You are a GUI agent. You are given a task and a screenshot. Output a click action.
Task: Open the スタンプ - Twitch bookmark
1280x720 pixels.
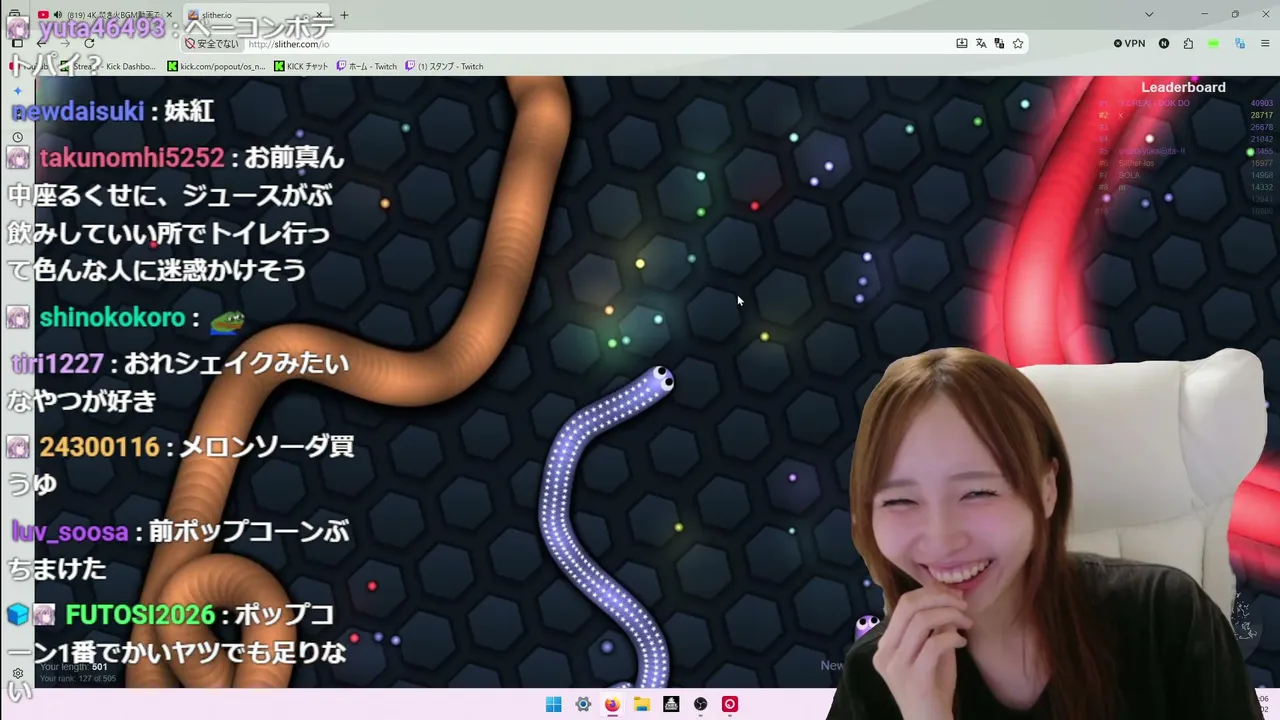[444, 66]
